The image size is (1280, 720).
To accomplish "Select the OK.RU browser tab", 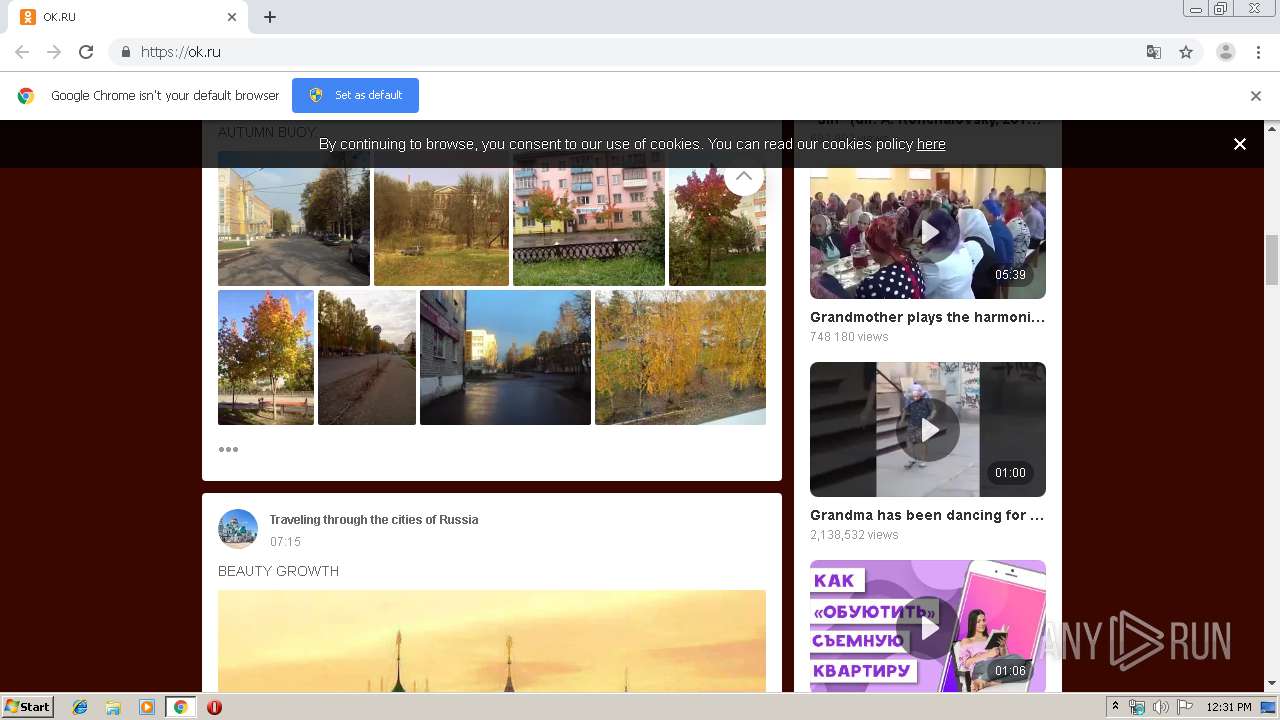I will point(130,17).
